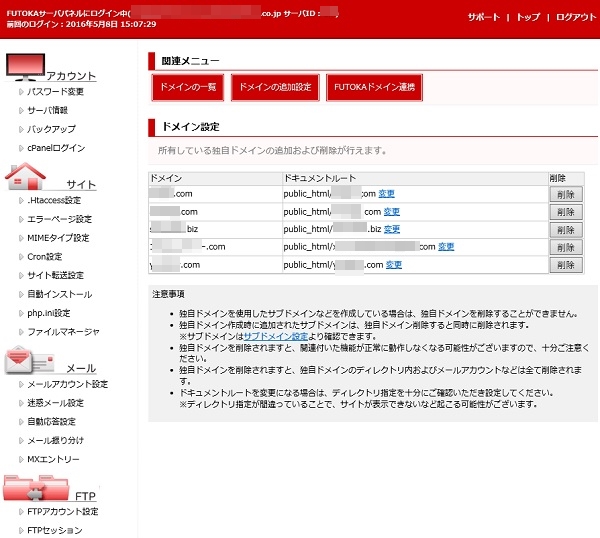This screenshot has height=538, width=600.
Task: Open .Htaccess設定 page
Action: 54,201
